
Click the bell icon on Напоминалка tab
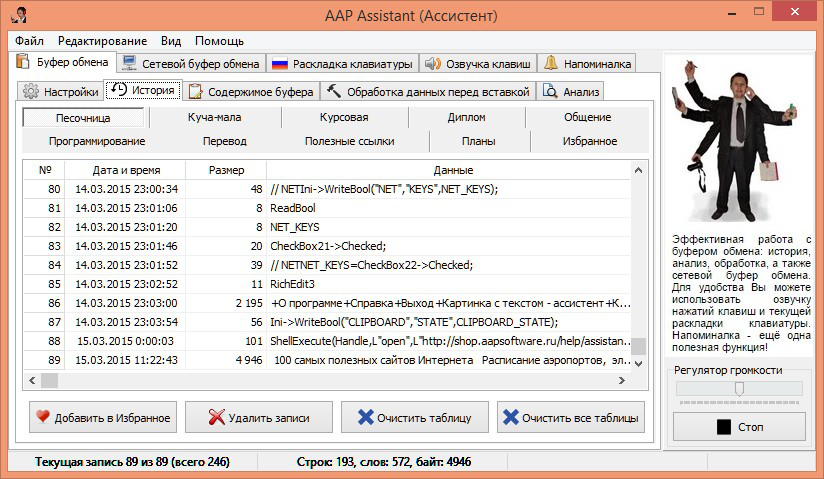pos(551,63)
